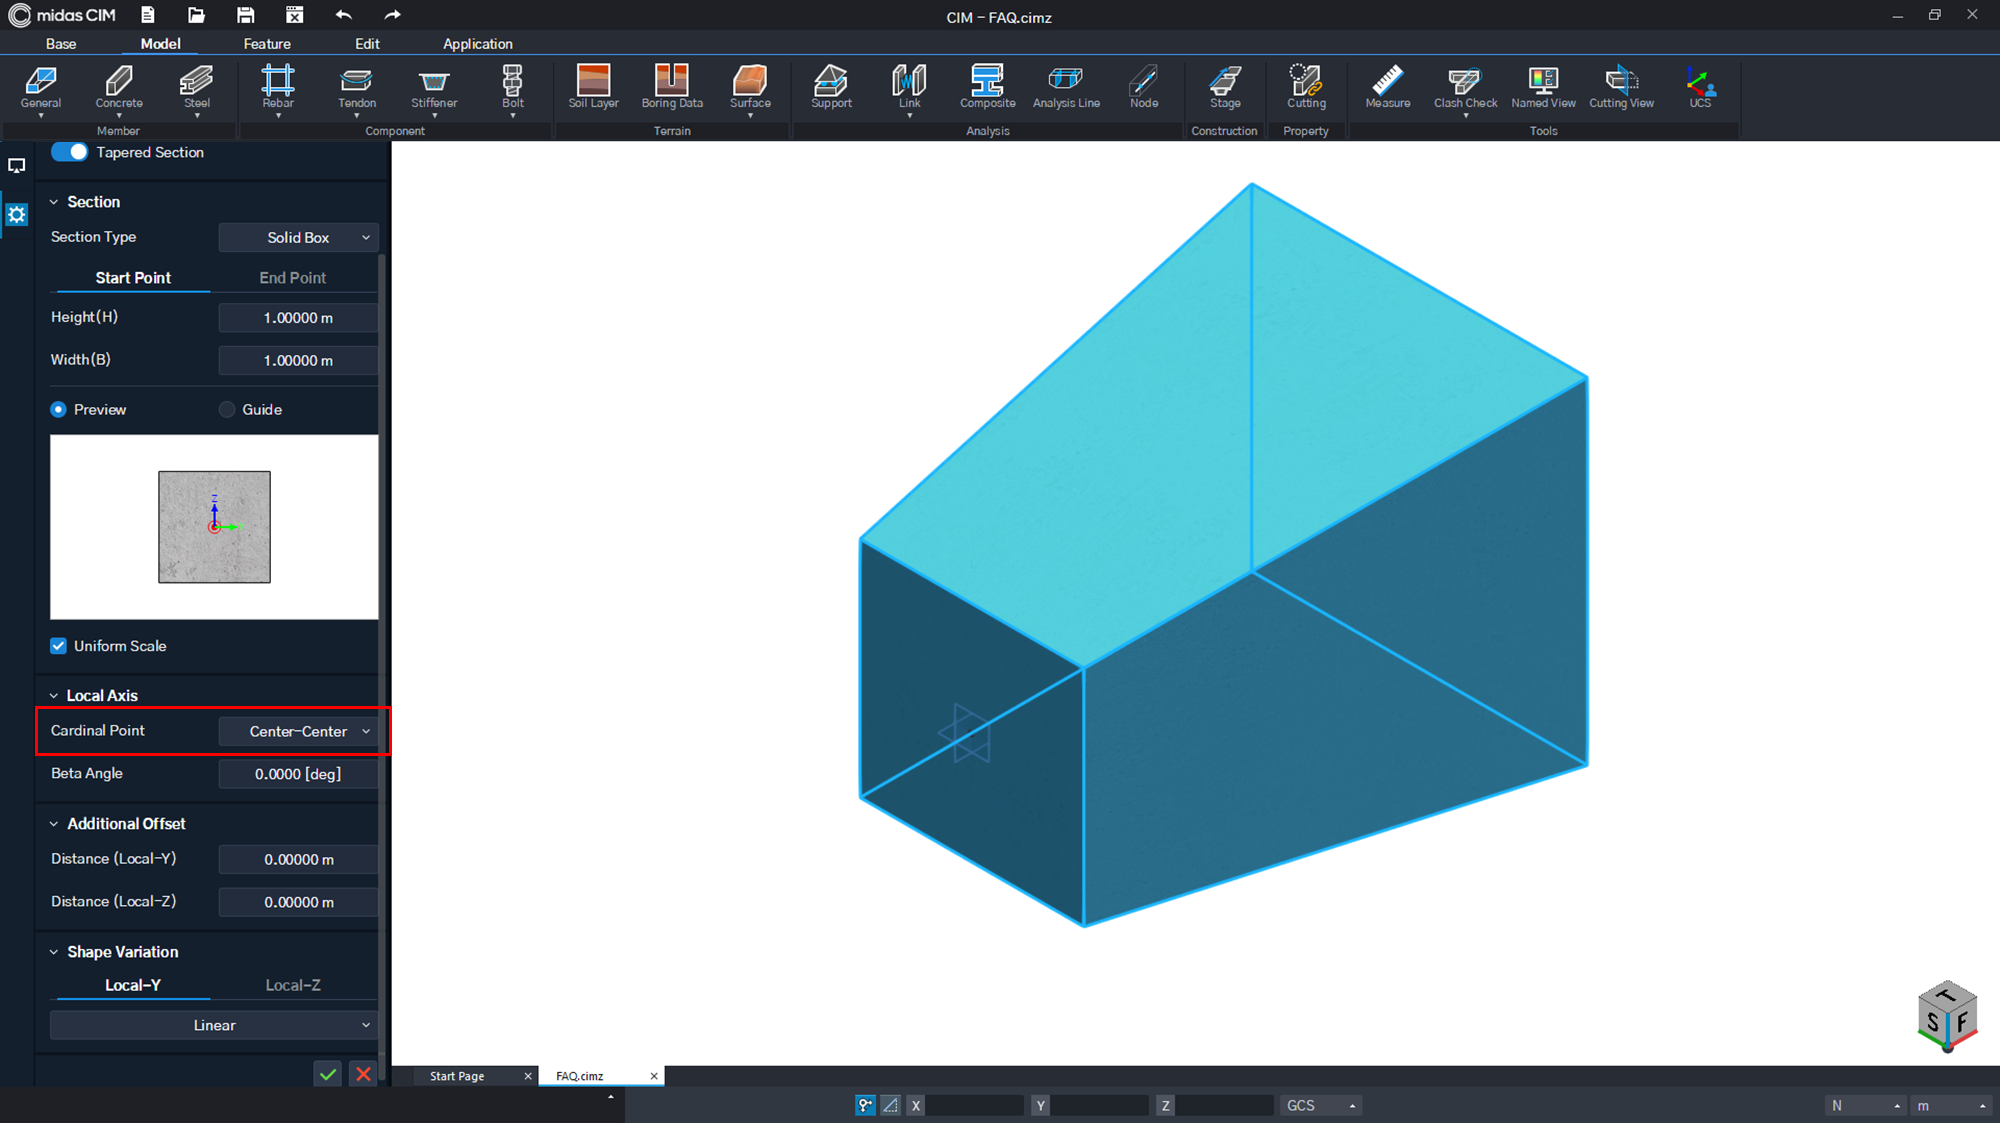Screen dimensions: 2000x1123
Task: Open the Start Page document tab
Action: [x=457, y=1076]
